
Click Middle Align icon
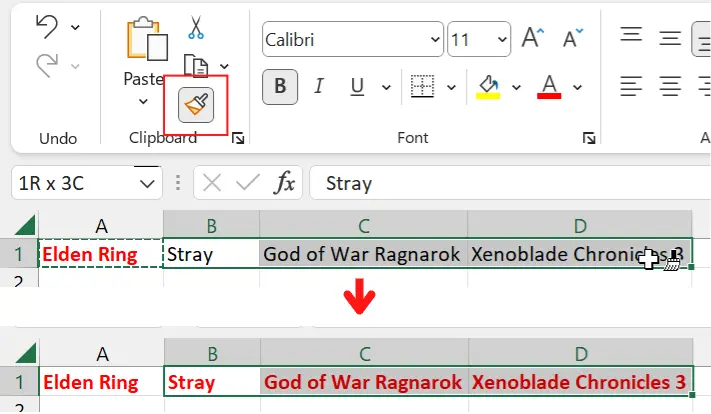point(670,38)
